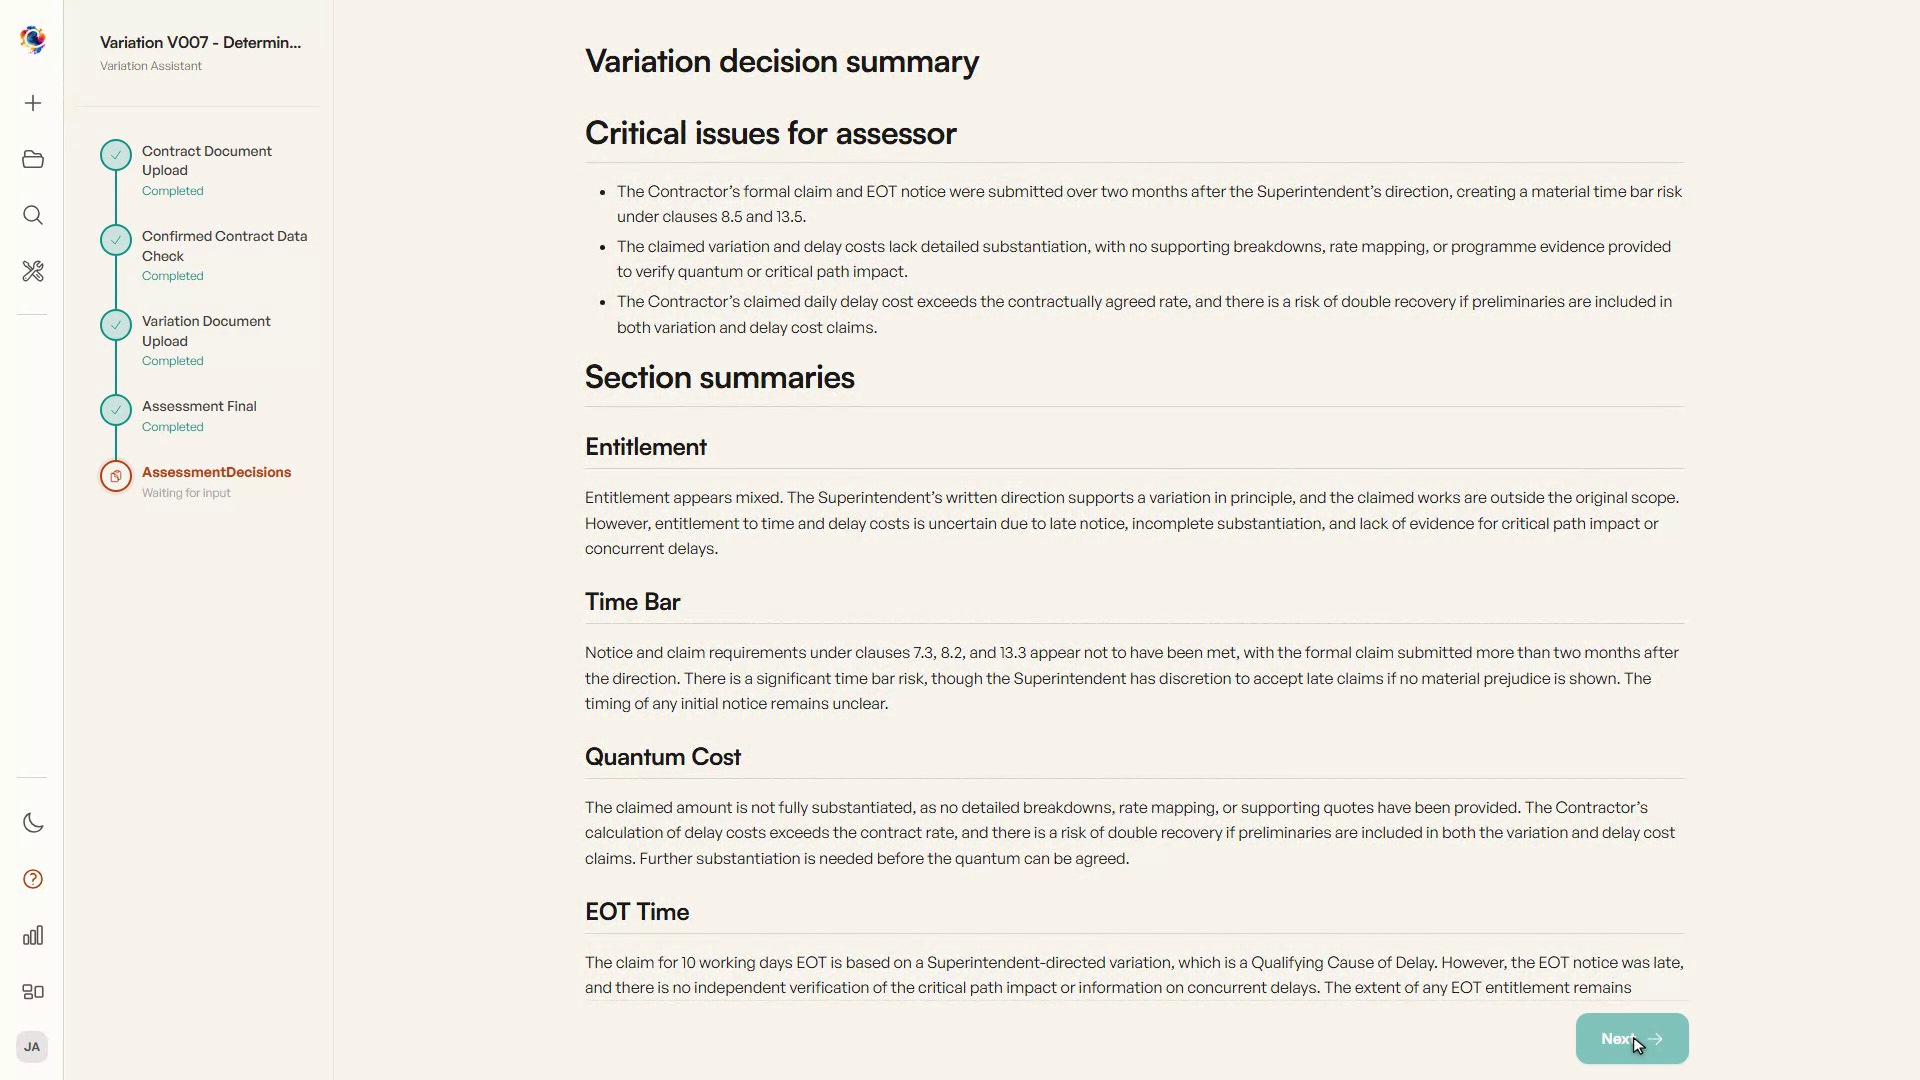The height and width of the screenshot is (1080, 1920).
Task: Click the Quantum Cost section heading
Action: point(663,757)
